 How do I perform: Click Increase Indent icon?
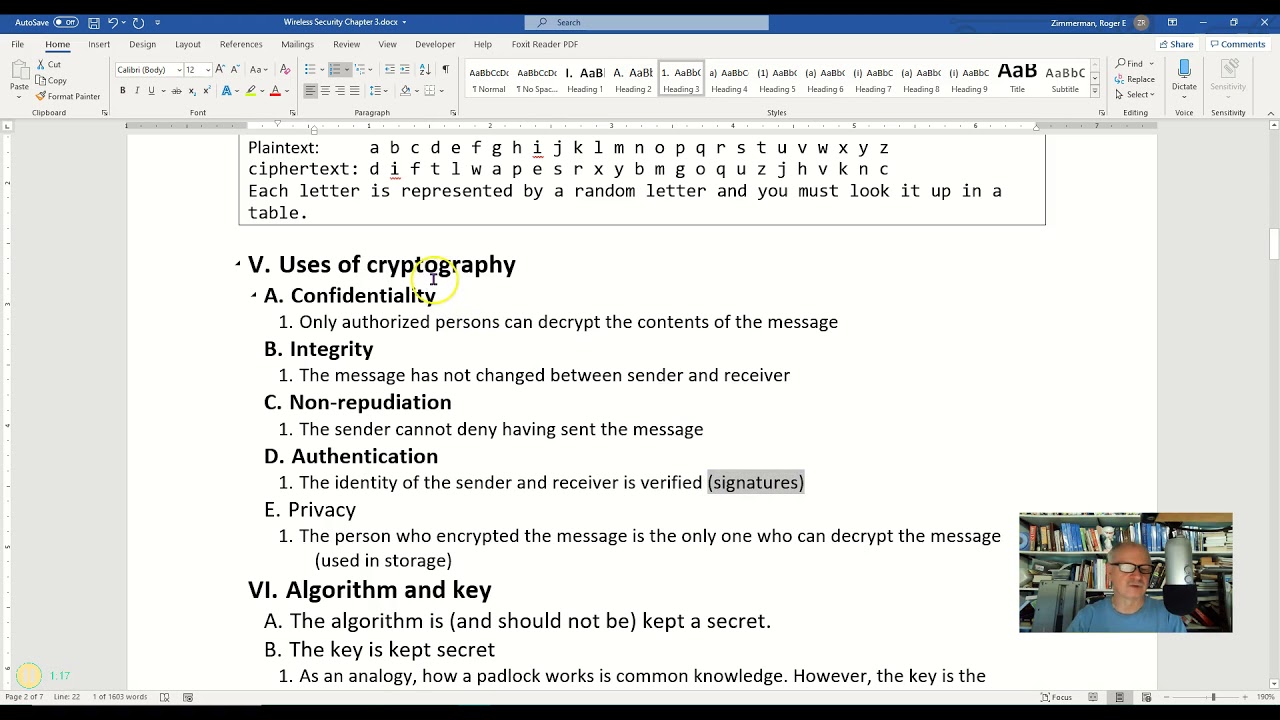(405, 70)
